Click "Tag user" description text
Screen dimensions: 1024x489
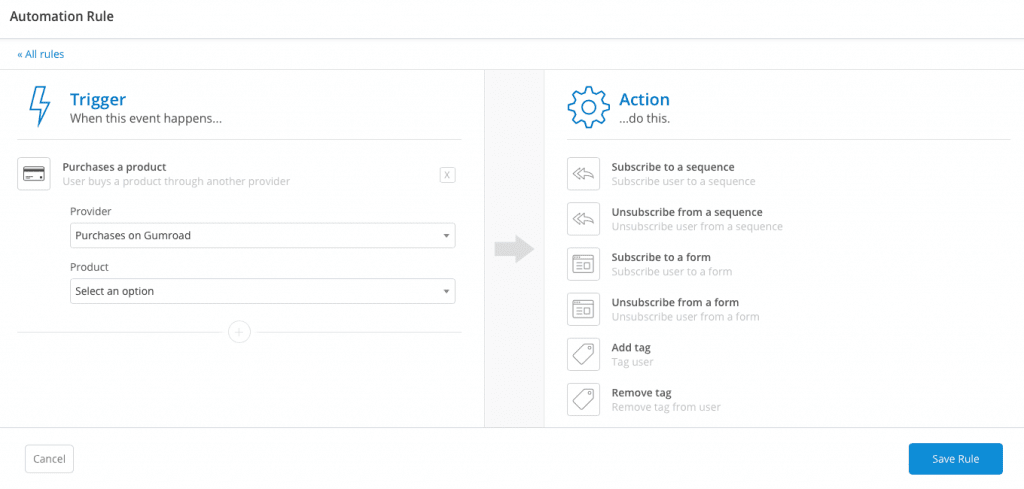[632, 362]
